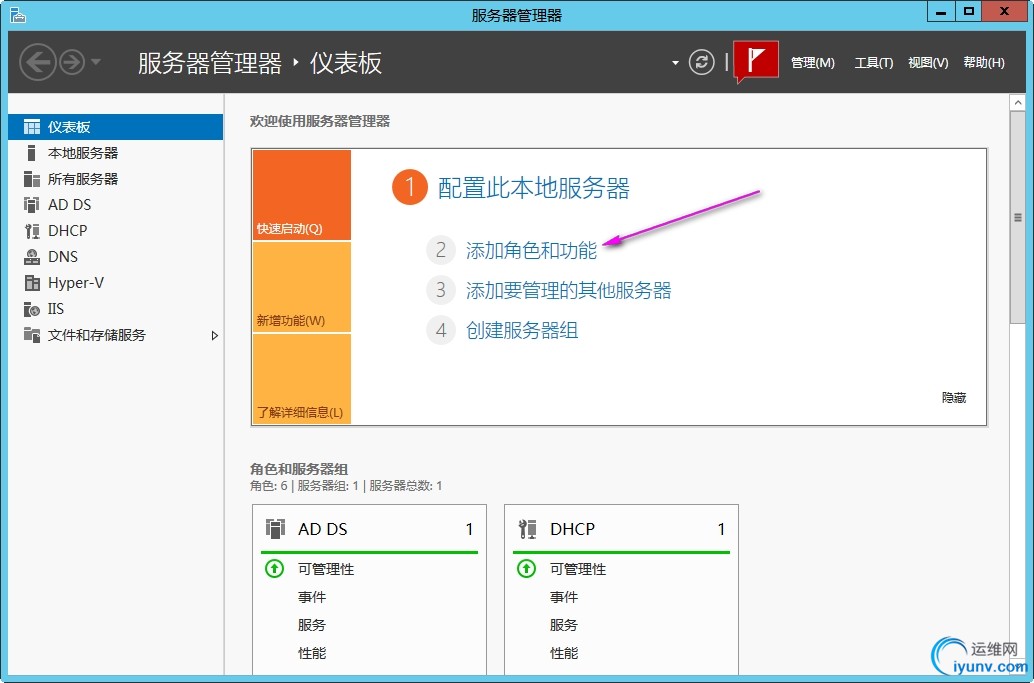The image size is (1034, 683).
Task: Click the 仪表板 icon in sidebar
Action: 32,127
